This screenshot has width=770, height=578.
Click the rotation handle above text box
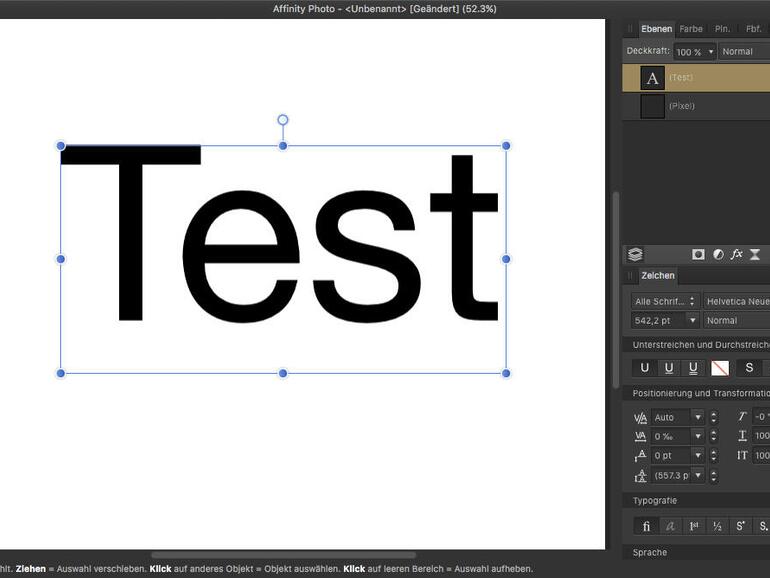[x=283, y=120]
